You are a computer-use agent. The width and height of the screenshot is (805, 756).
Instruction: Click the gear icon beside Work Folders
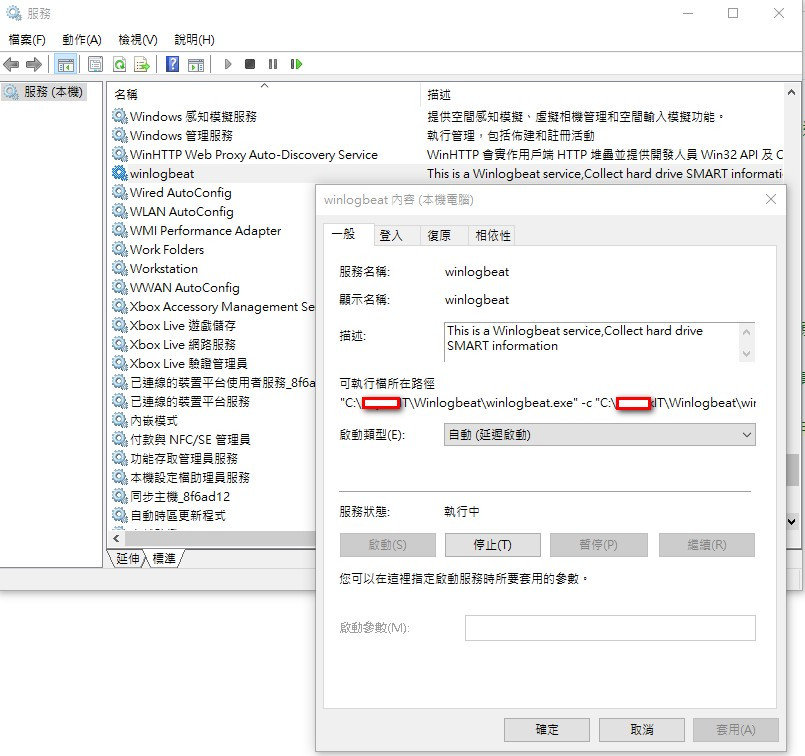(x=120, y=249)
